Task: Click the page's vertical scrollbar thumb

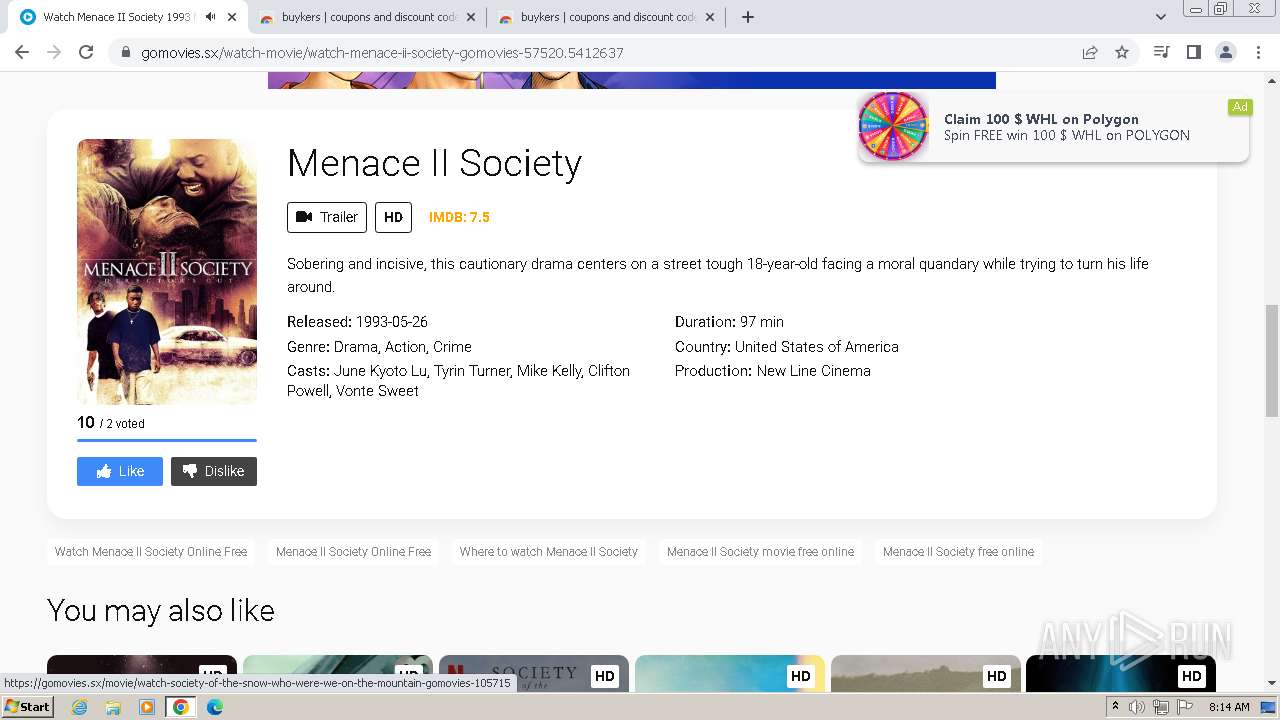Action: tap(1272, 360)
